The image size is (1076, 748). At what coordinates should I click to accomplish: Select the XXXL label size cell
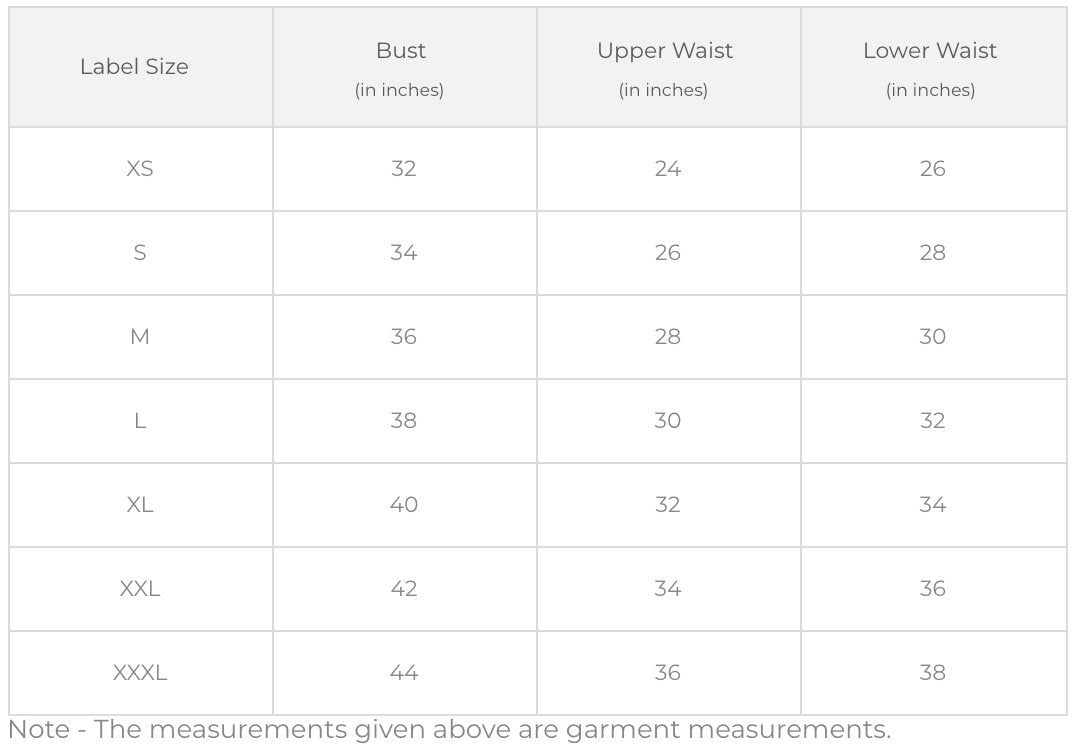(140, 673)
